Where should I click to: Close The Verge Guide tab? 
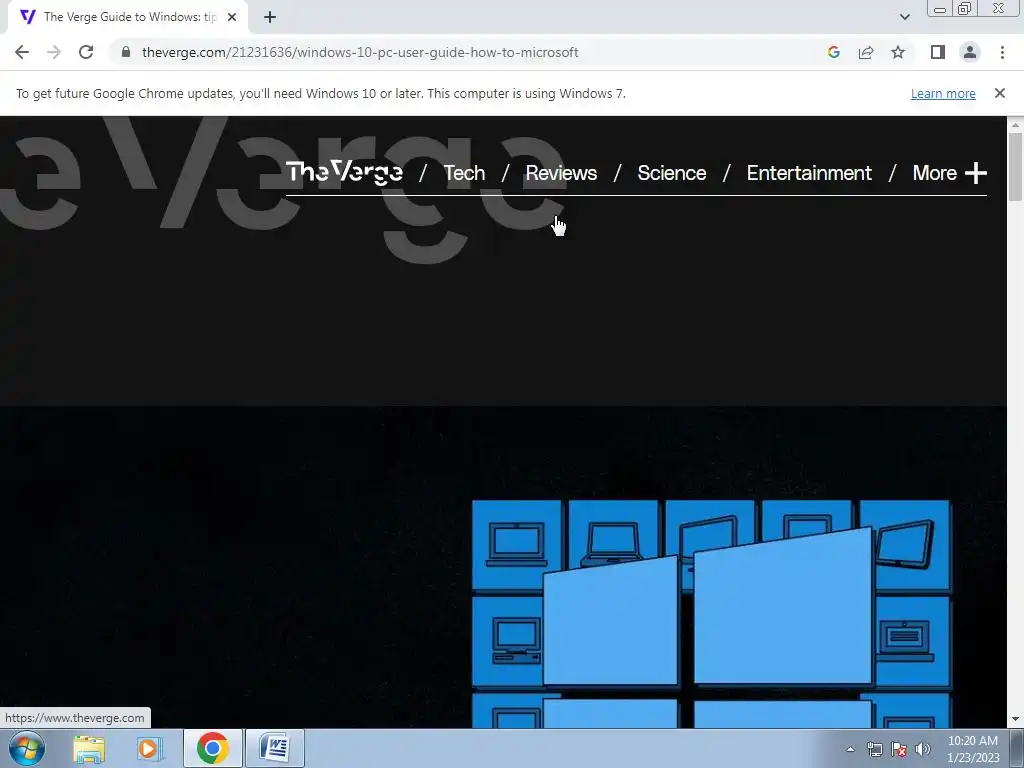[232, 17]
